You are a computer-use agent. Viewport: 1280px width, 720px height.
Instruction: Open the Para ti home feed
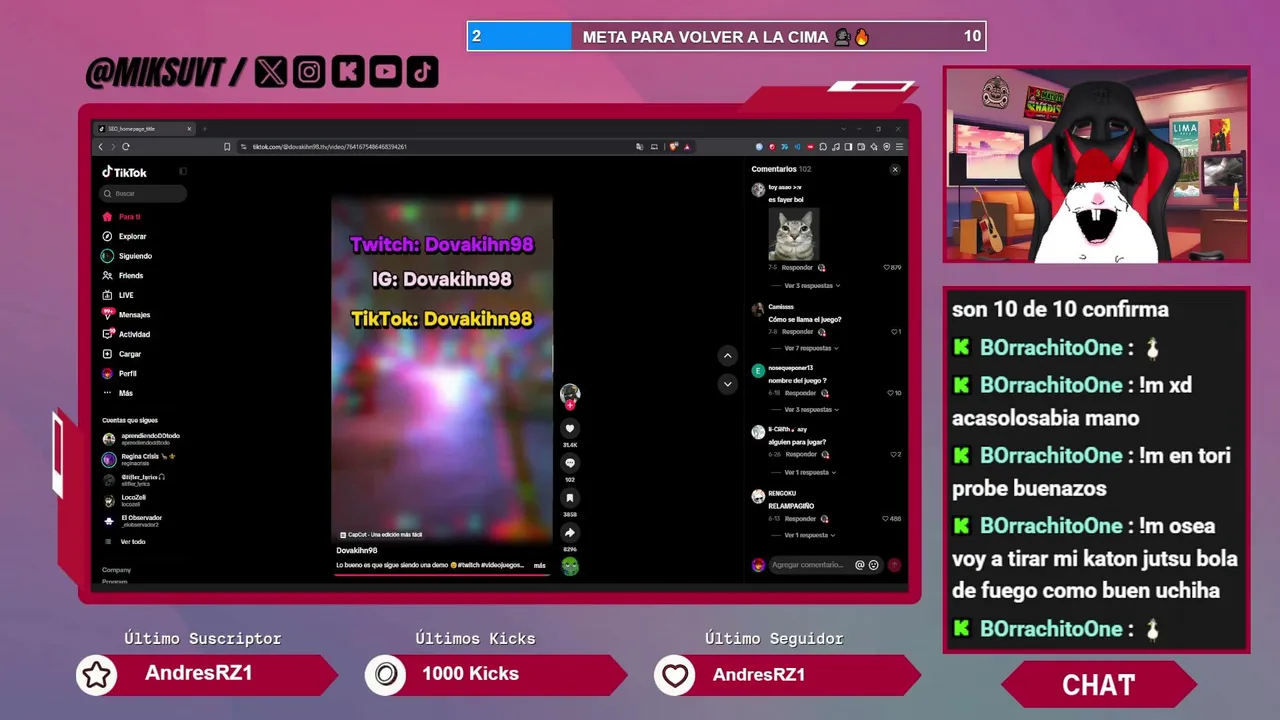[122, 217]
